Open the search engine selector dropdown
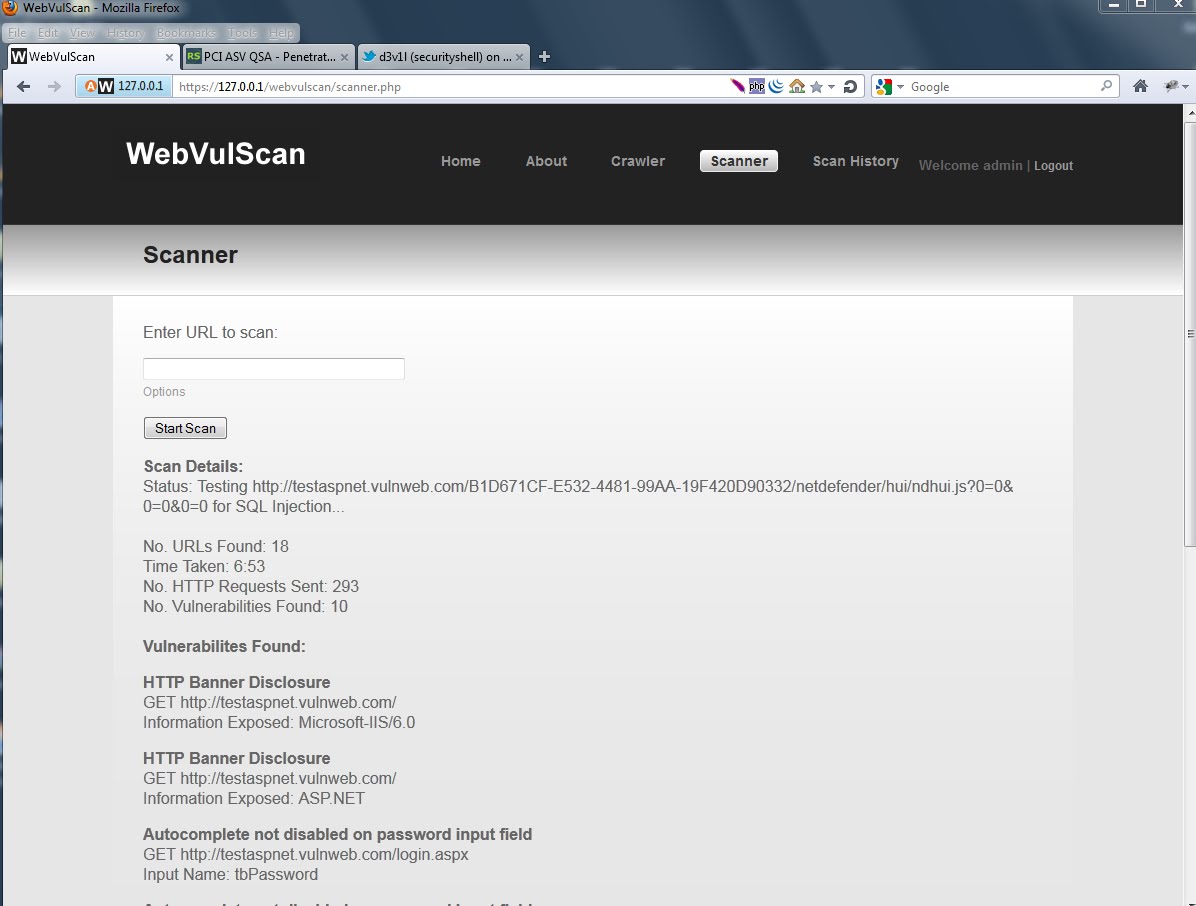 [900, 87]
